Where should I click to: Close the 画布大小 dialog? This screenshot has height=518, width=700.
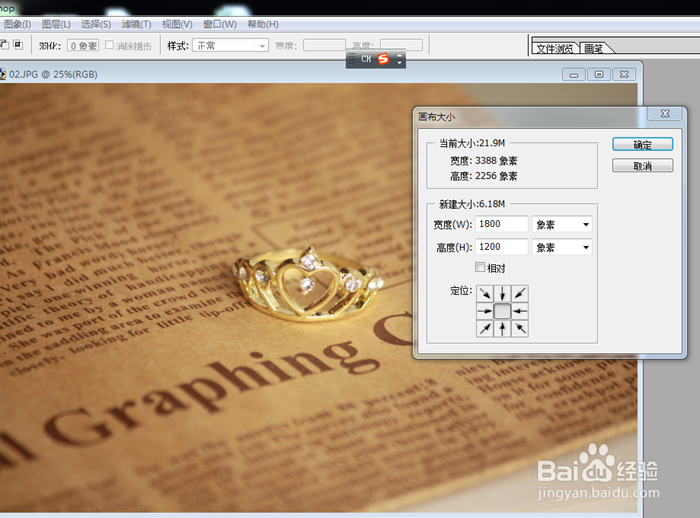[665, 114]
